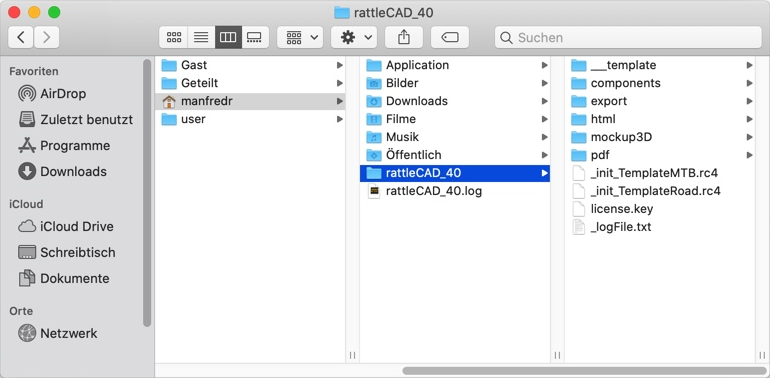Click the folder icon next to mockup3D
The width and height of the screenshot is (770, 378).
tap(579, 137)
